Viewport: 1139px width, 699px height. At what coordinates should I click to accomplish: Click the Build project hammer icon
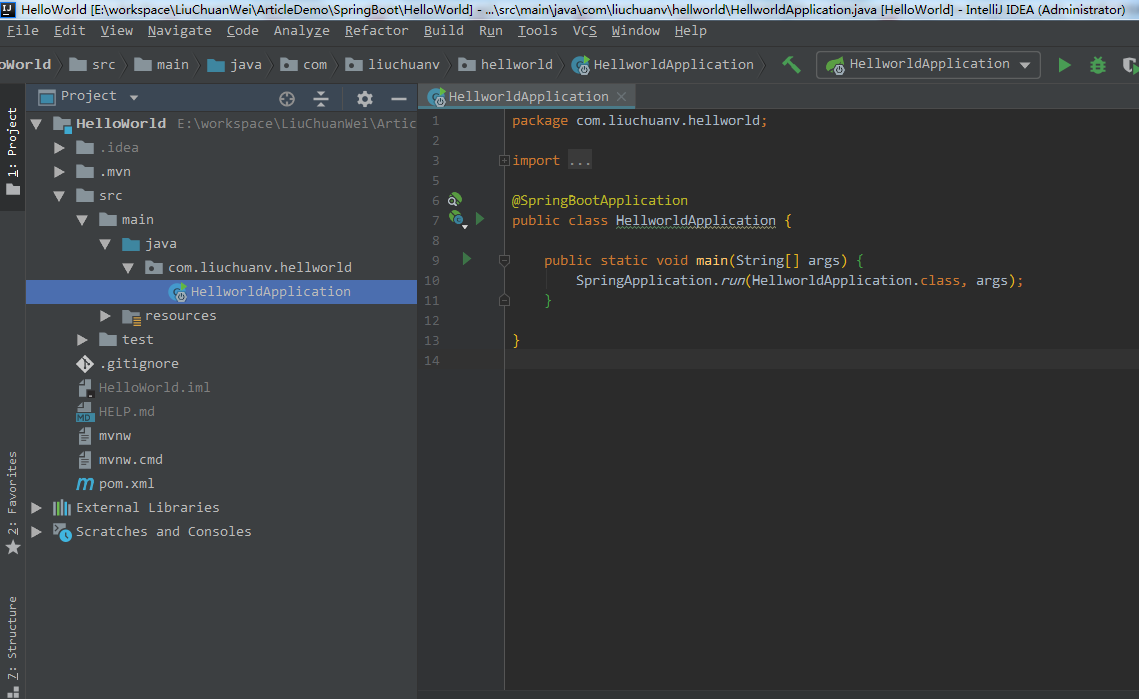791,65
